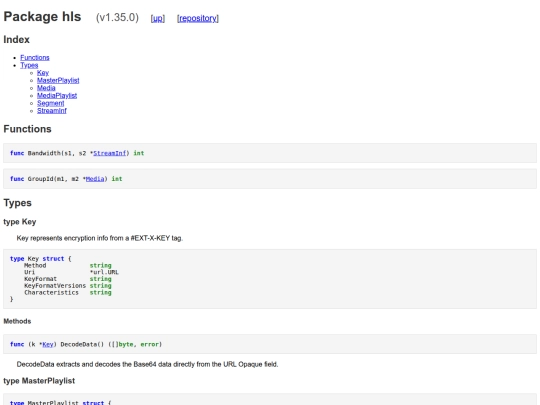Click the Types section heading
Screen dimensions: 540x405
pos(17,203)
